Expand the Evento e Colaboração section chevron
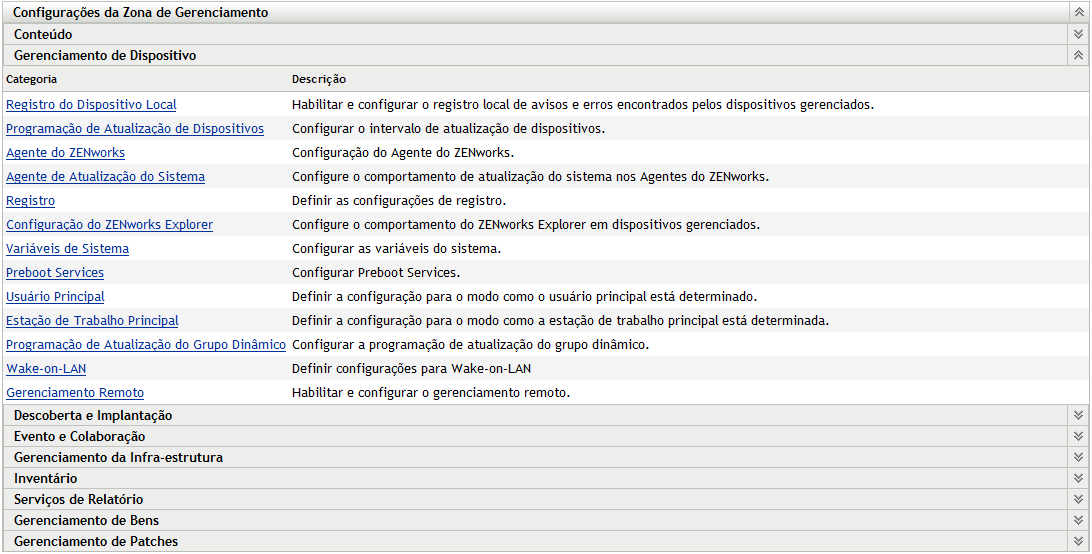 [x=1078, y=436]
